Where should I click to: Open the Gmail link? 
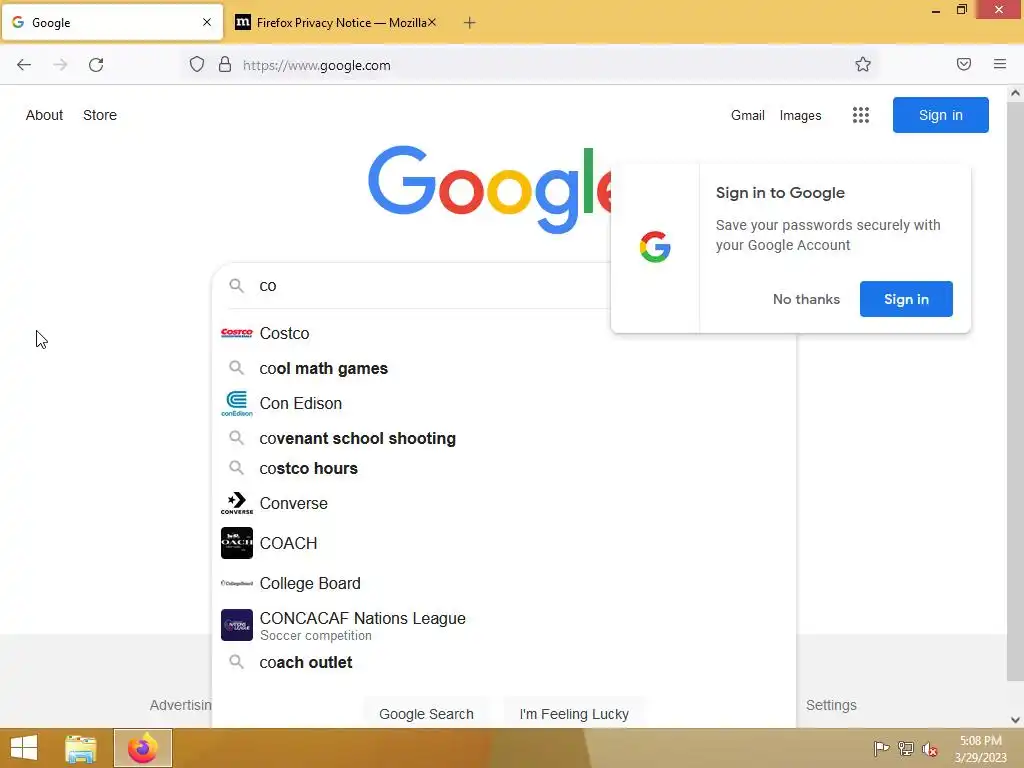(x=747, y=116)
